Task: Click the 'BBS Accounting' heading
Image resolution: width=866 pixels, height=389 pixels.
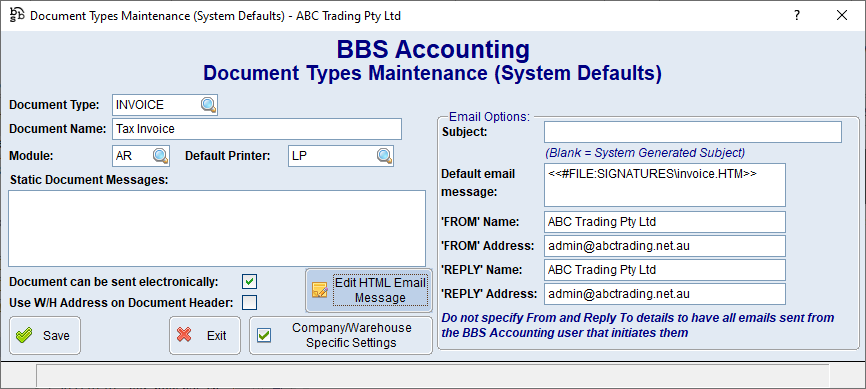Action: click(433, 50)
